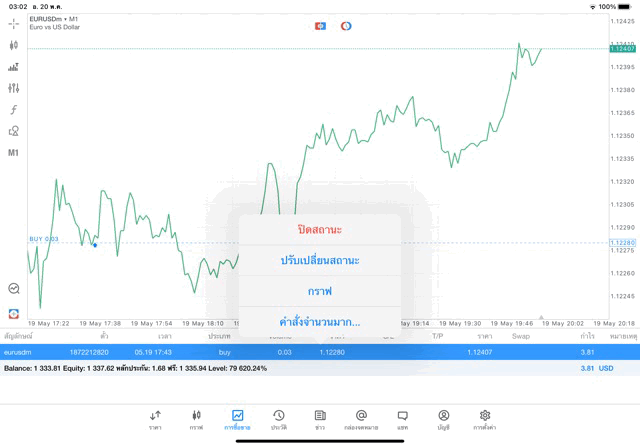
Task: Open the บัญชี (Accounts) tab
Action: (x=443, y=419)
